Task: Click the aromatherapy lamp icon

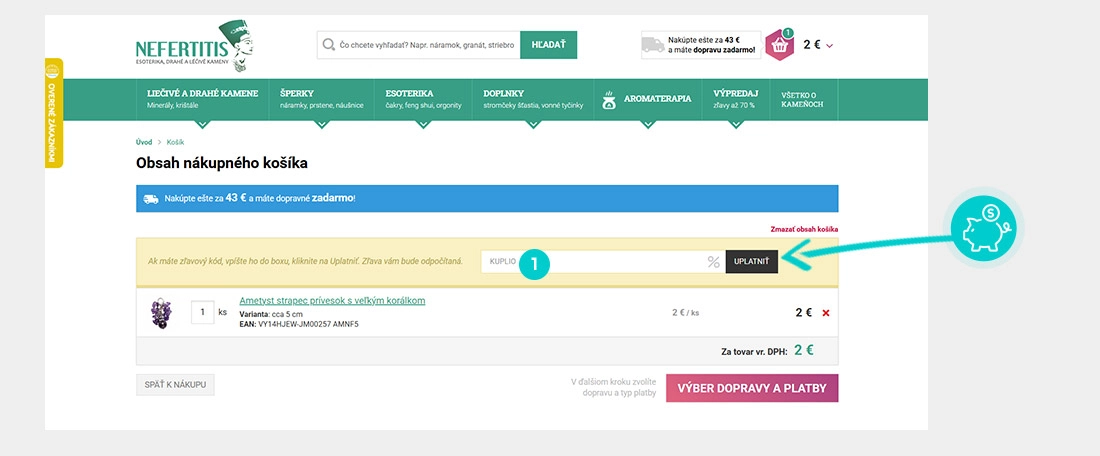Action: [607, 99]
